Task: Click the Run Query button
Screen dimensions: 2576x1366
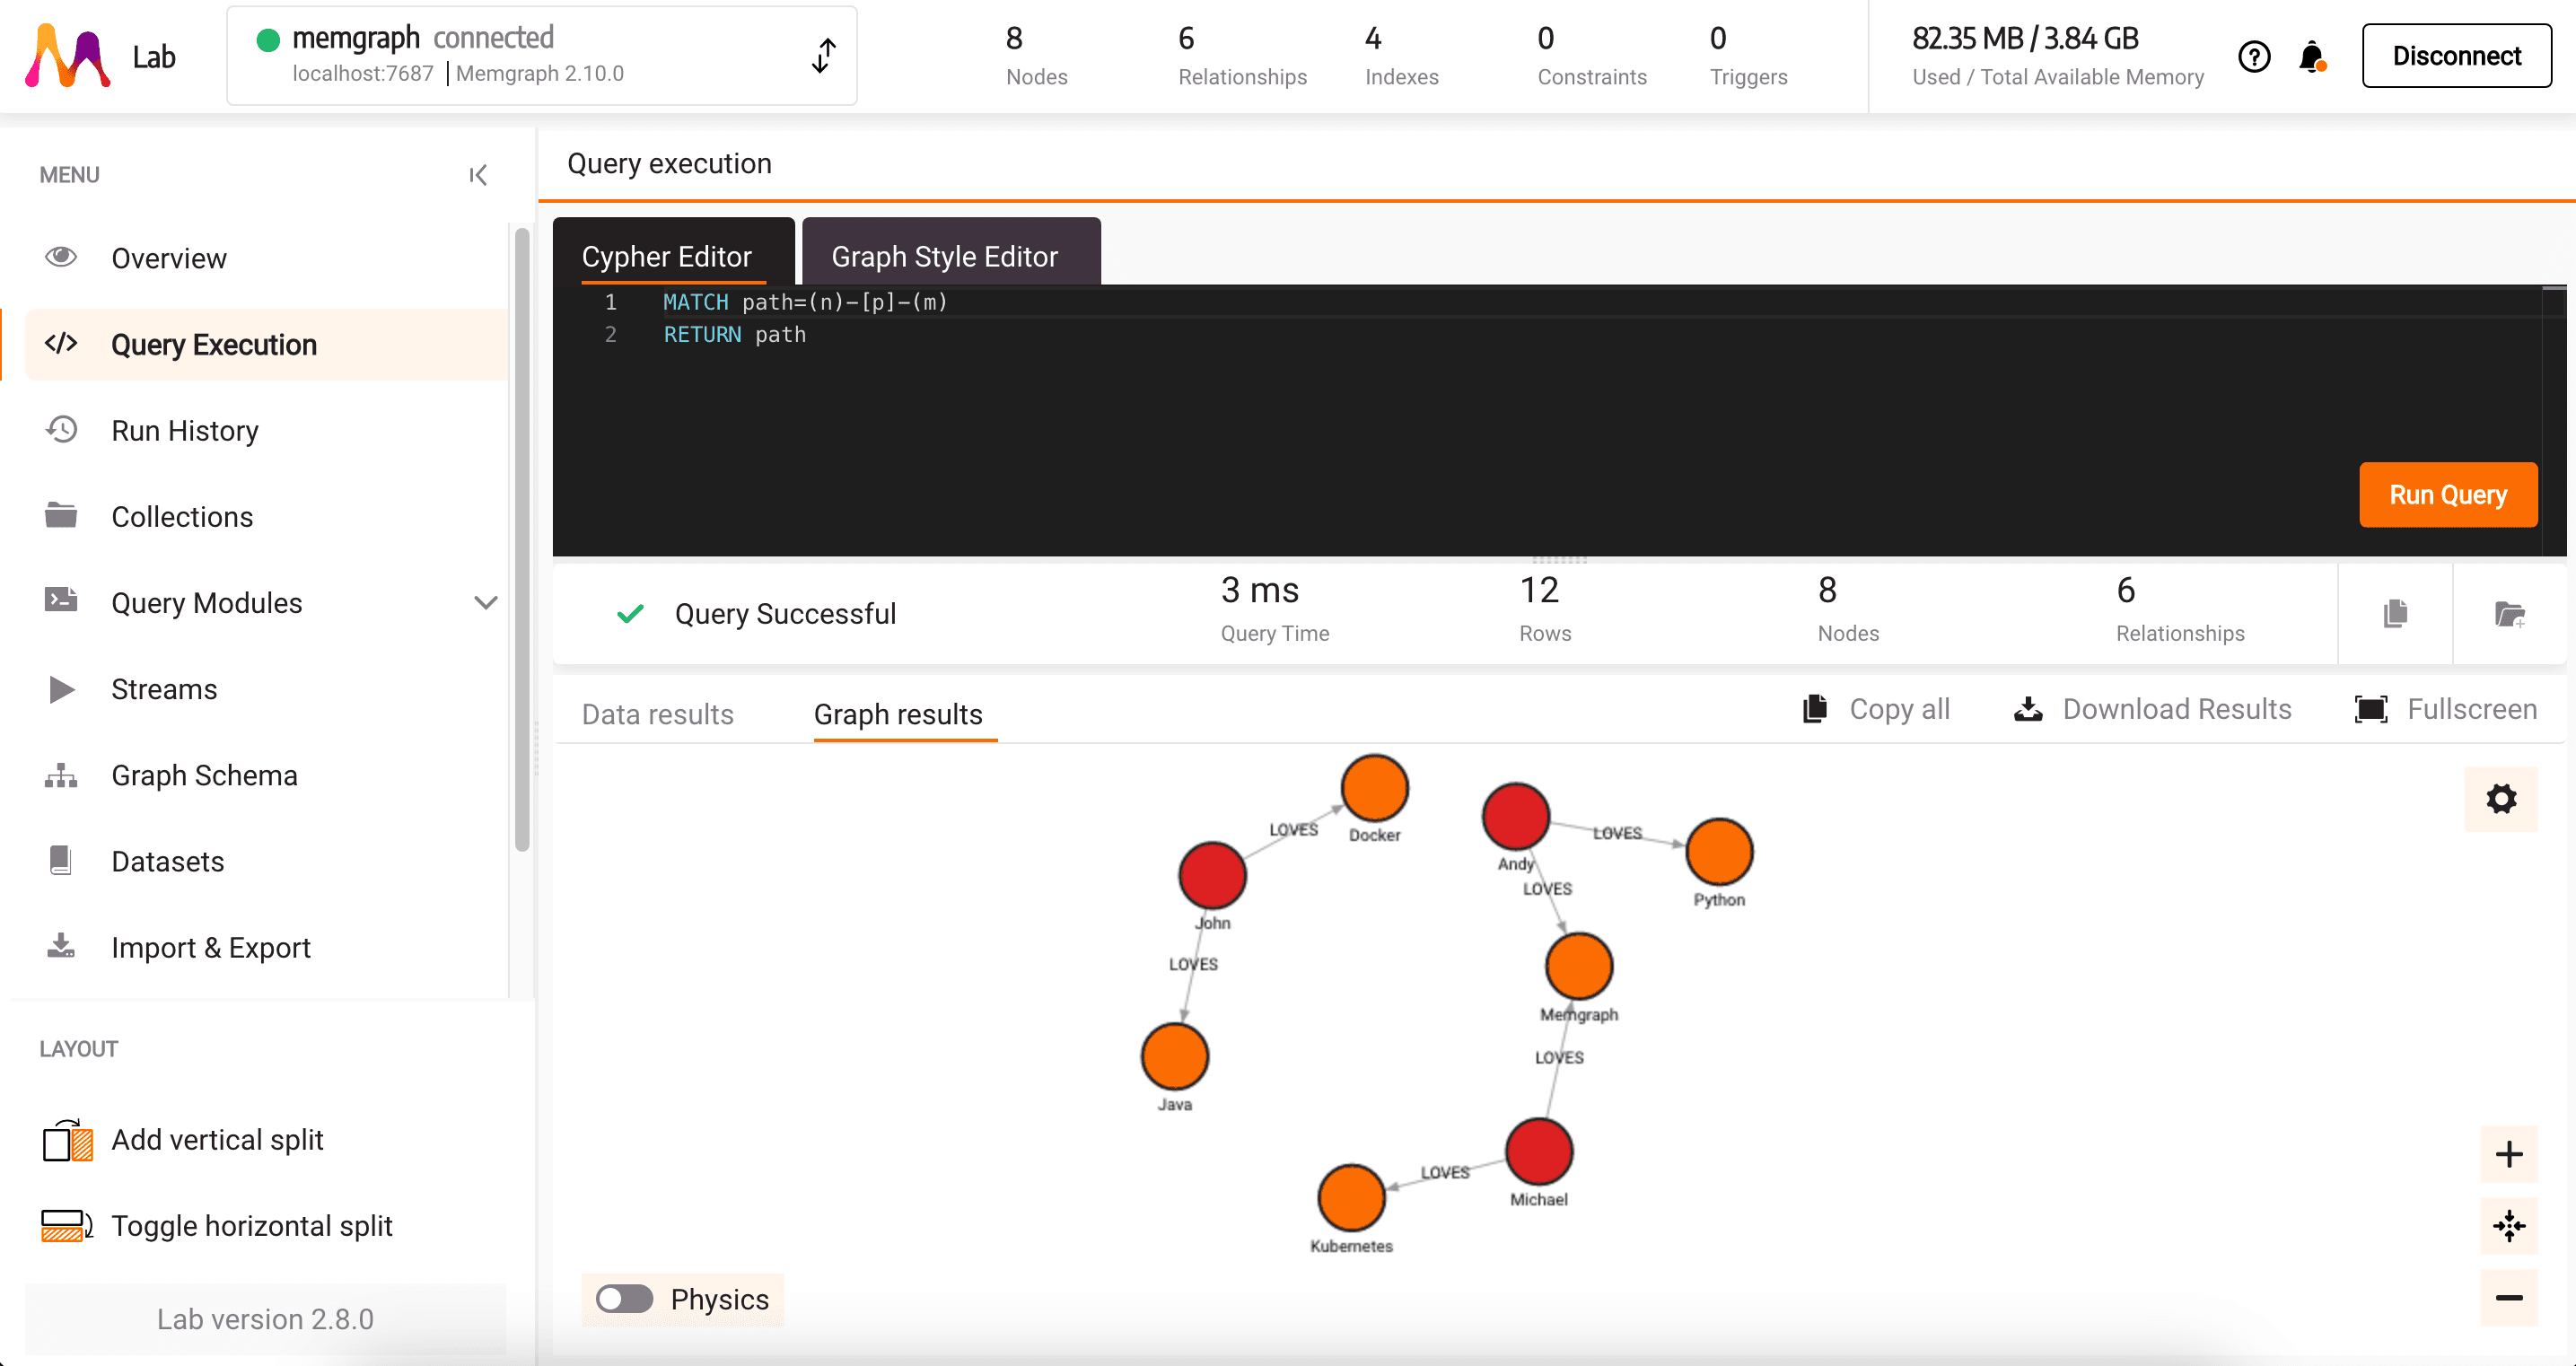Action: 2447,494
